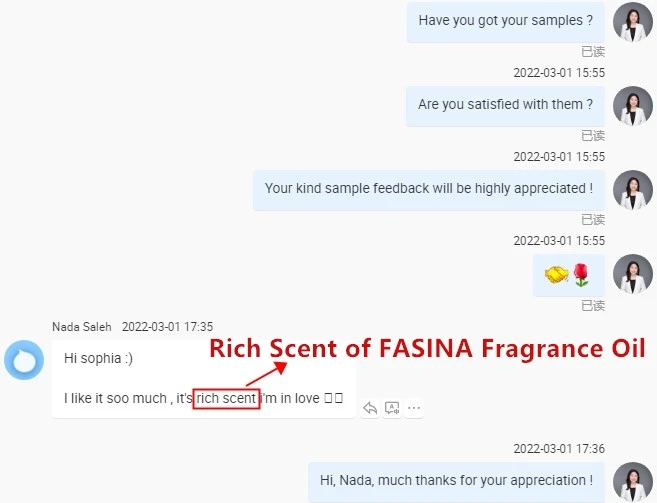Click the red-boxed 'rich scent' text
The width and height of the screenshot is (657, 503).
pyautogui.click(x=227, y=399)
